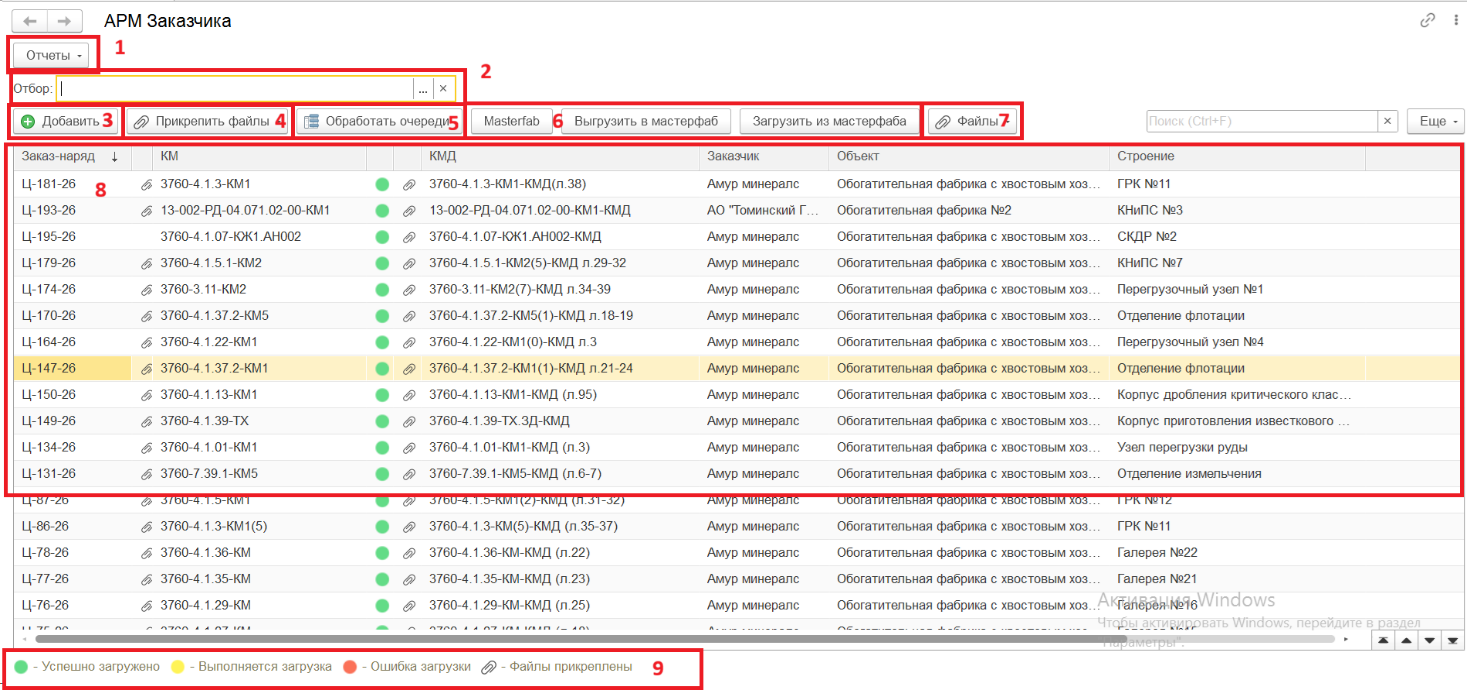Click the green status dot in row Ц-150-26

pos(382,395)
